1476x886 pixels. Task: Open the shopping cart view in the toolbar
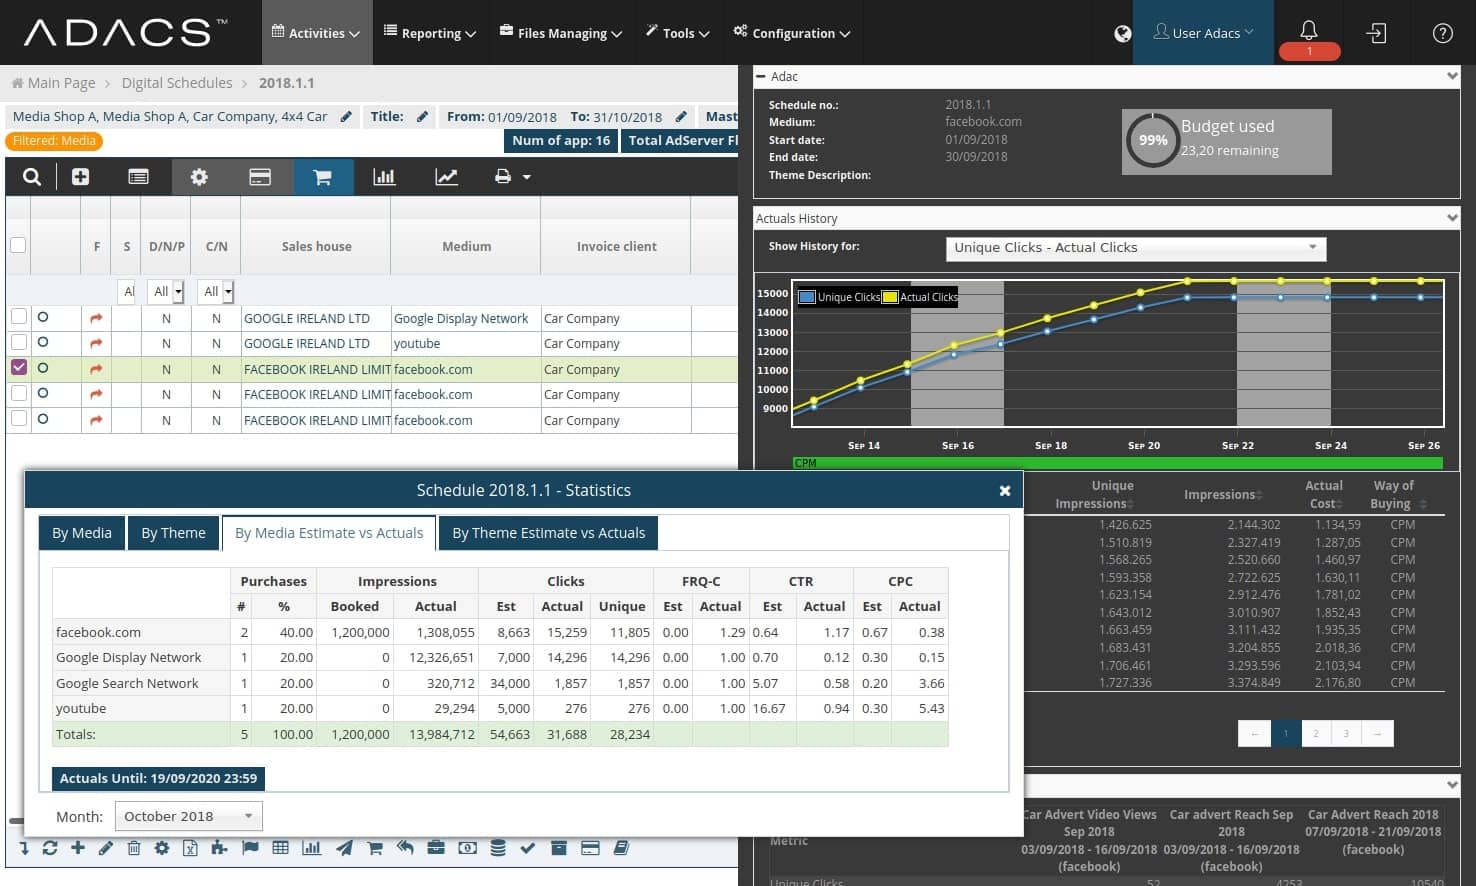pos(322,177)
